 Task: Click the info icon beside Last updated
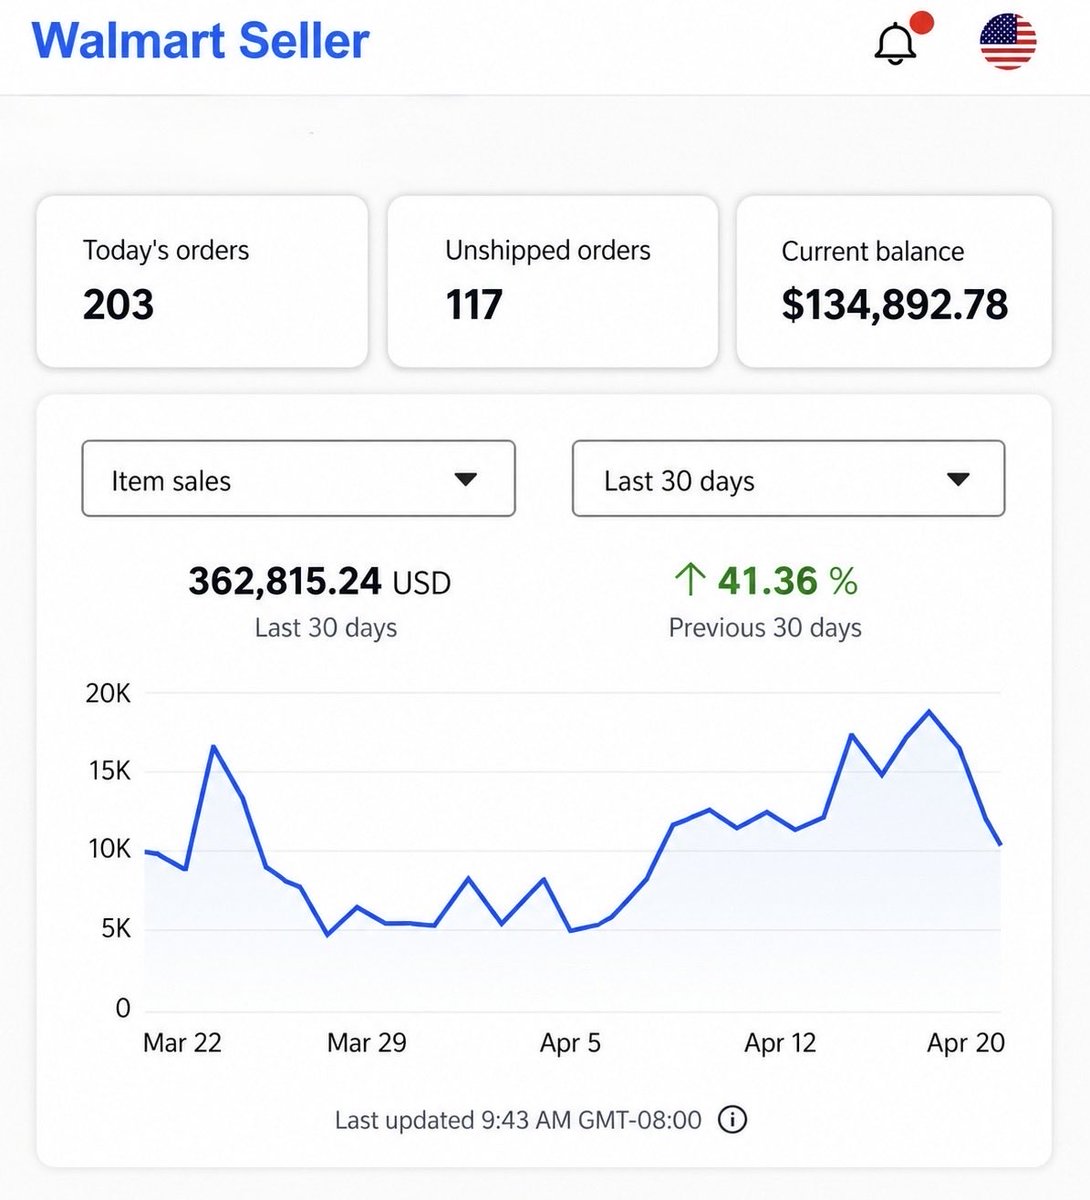[733, 1119]
